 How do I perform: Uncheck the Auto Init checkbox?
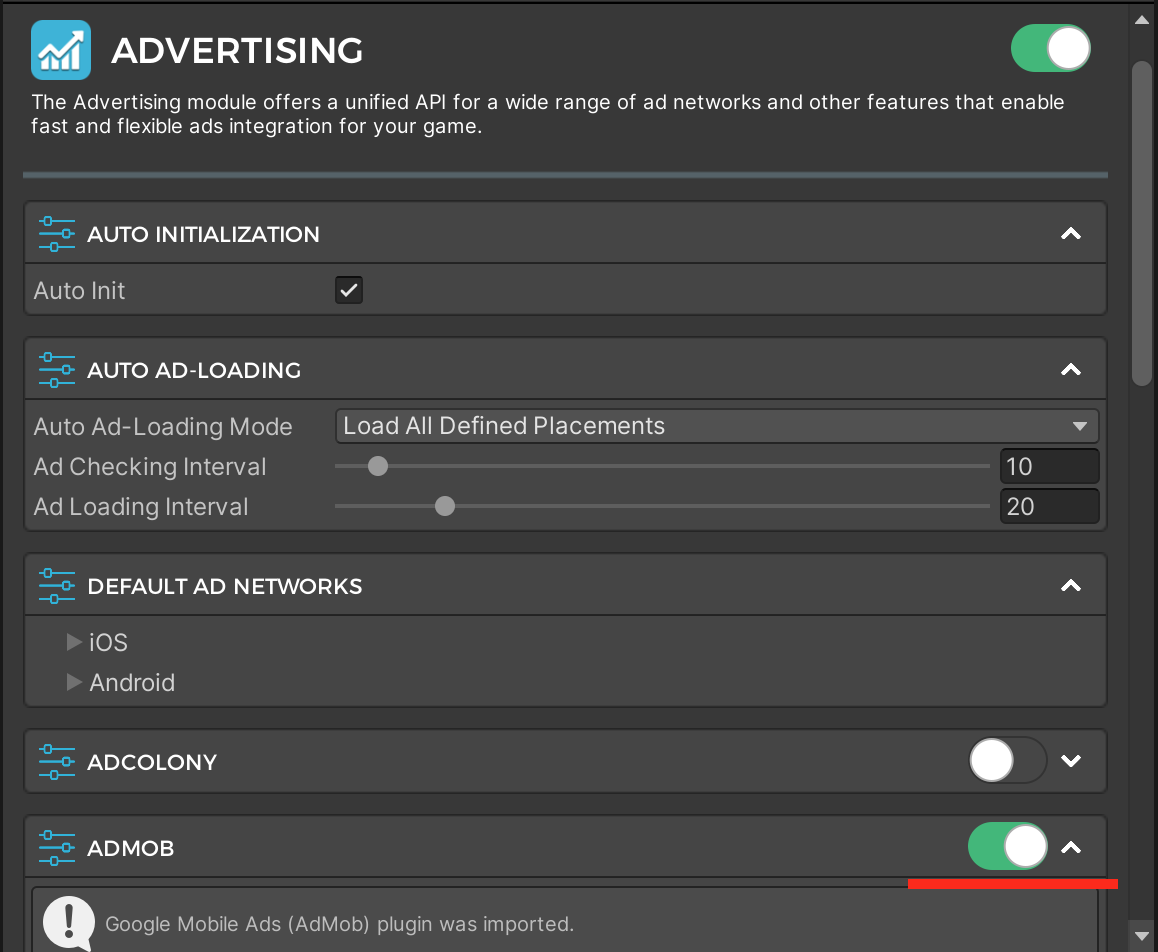(x=349, y=290)
